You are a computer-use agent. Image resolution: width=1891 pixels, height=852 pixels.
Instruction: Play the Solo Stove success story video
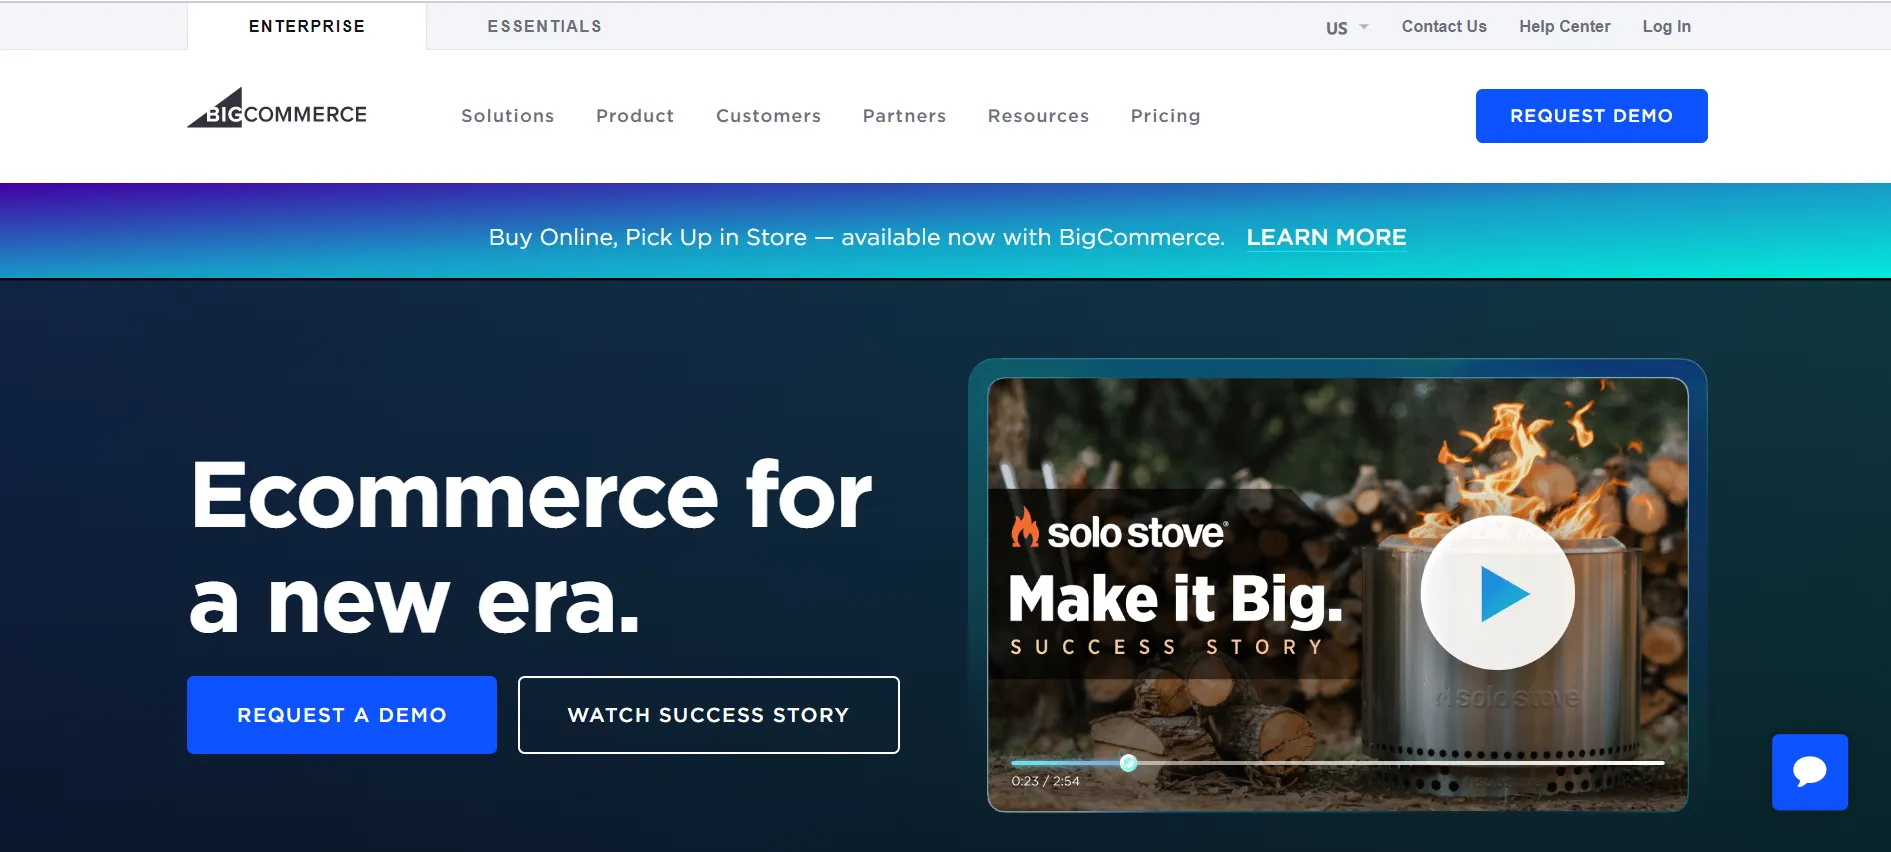(x=1497, y=593)
